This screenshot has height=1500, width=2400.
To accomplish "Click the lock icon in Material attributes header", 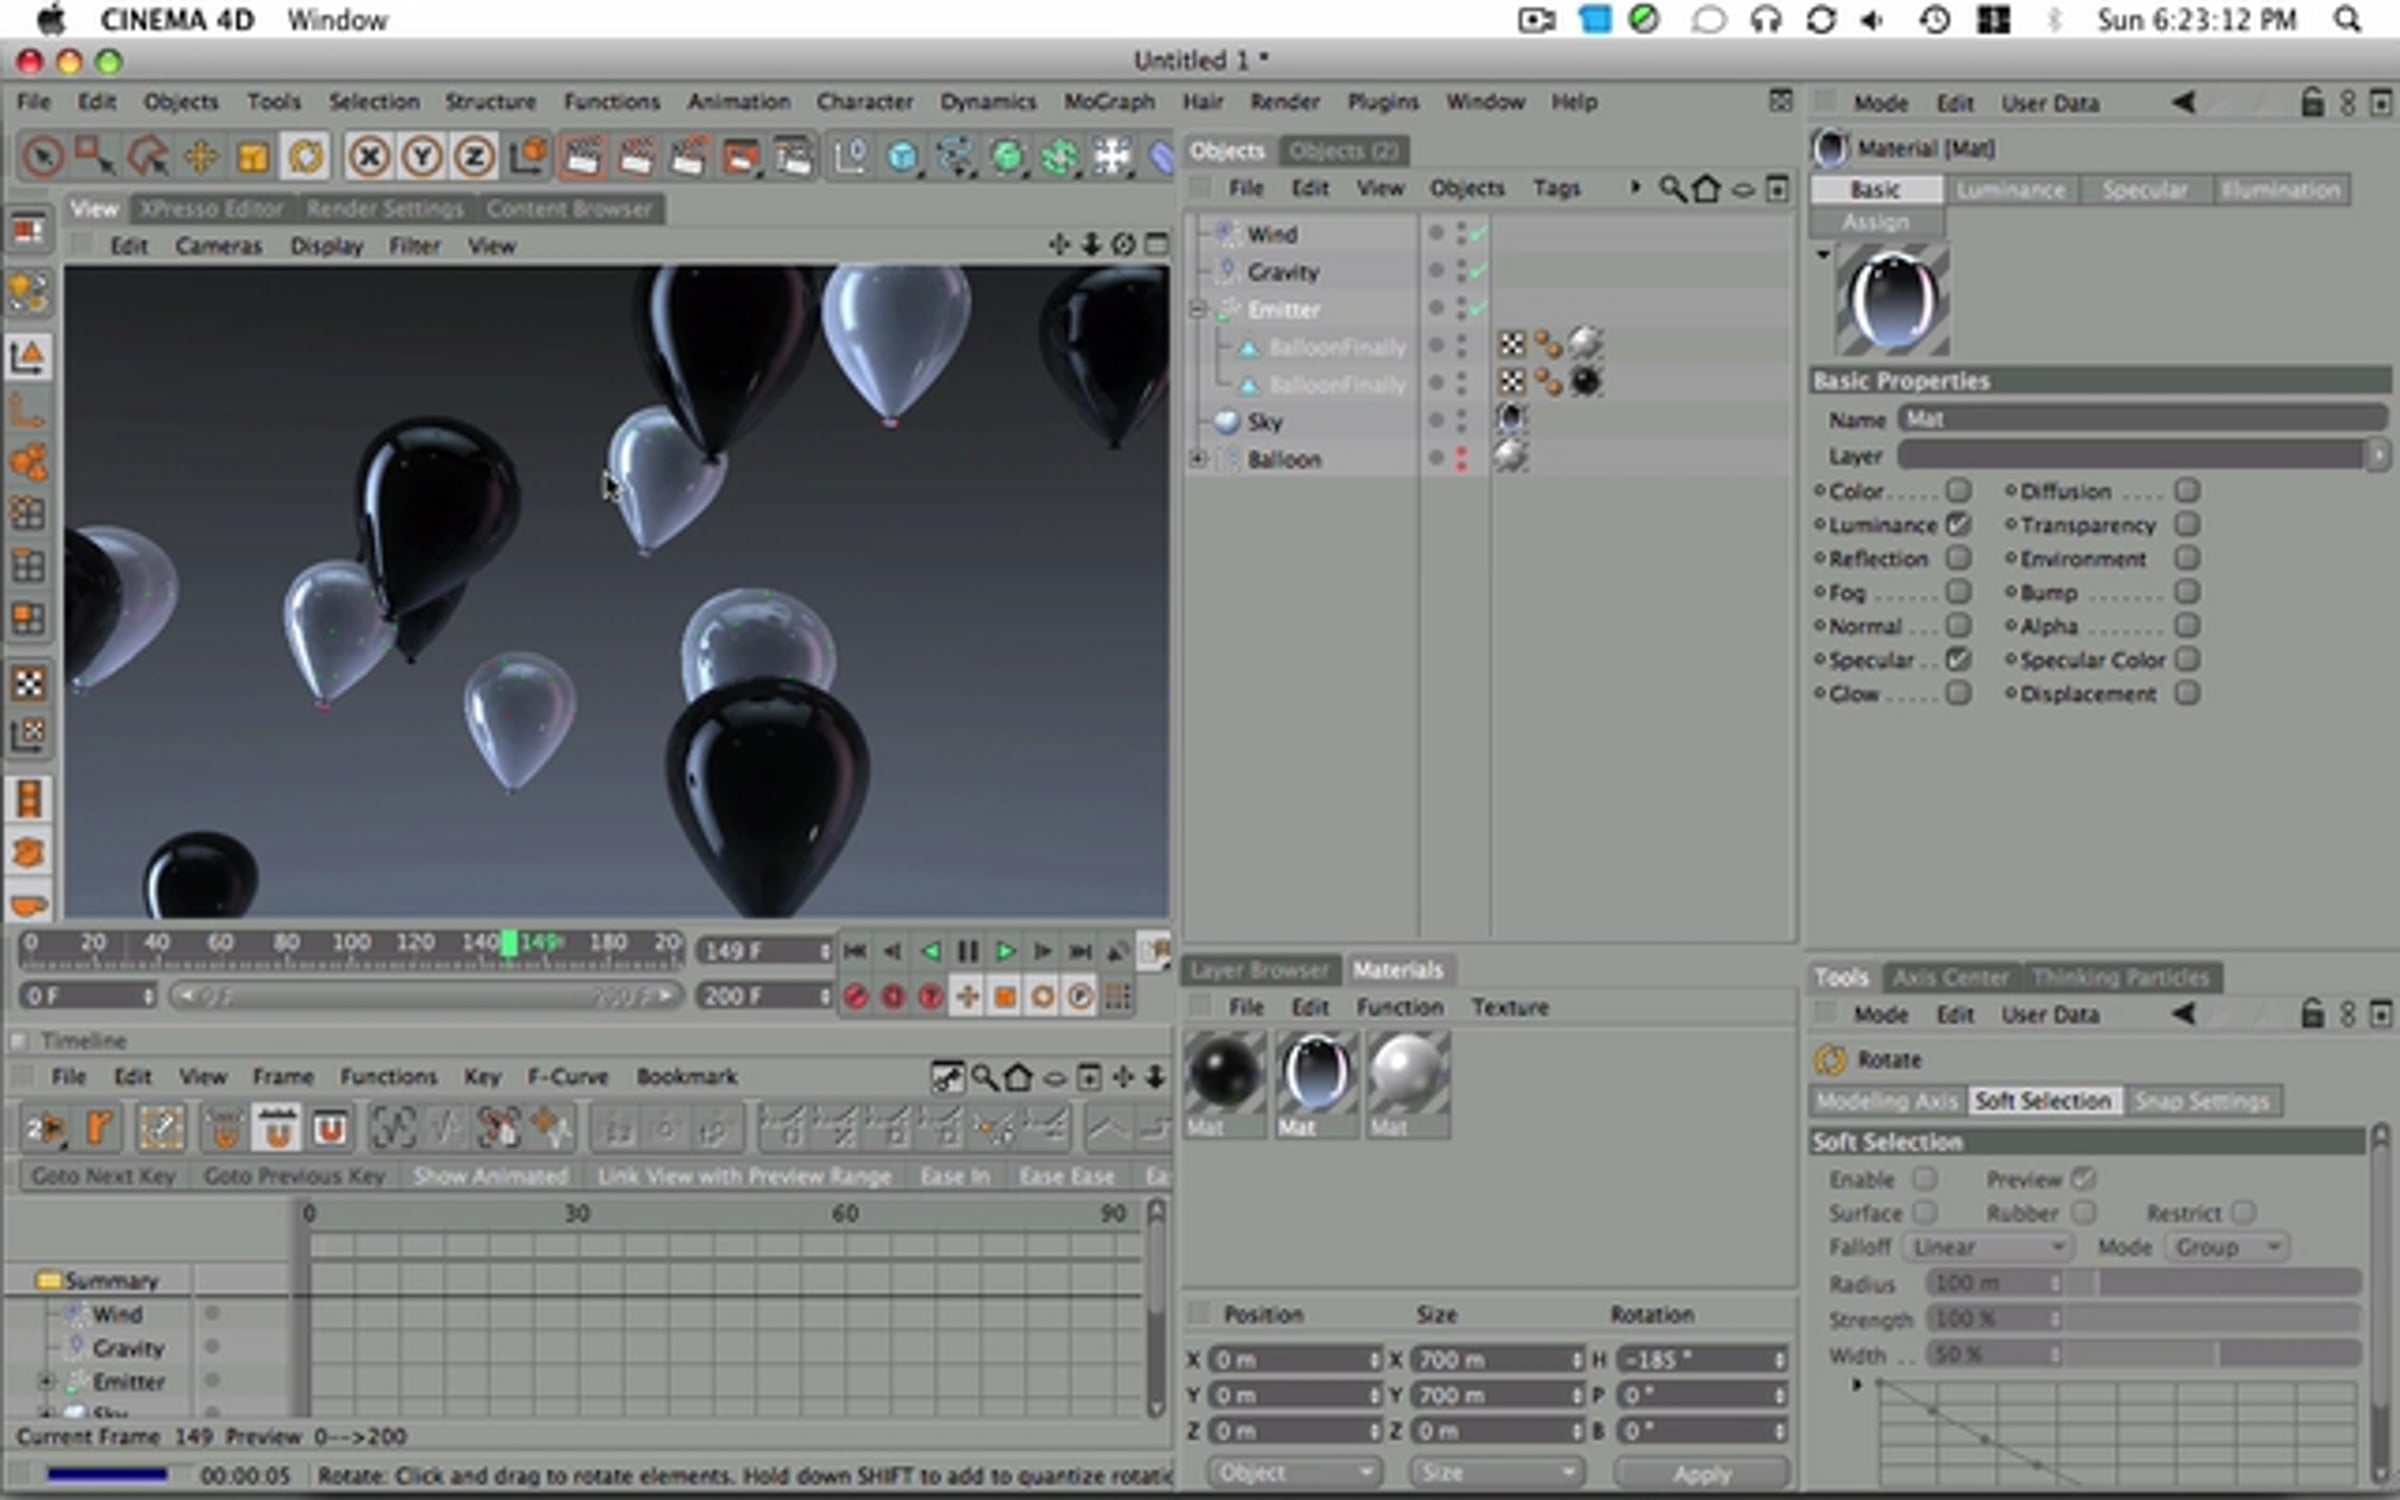I will (x=2312, y=102).
